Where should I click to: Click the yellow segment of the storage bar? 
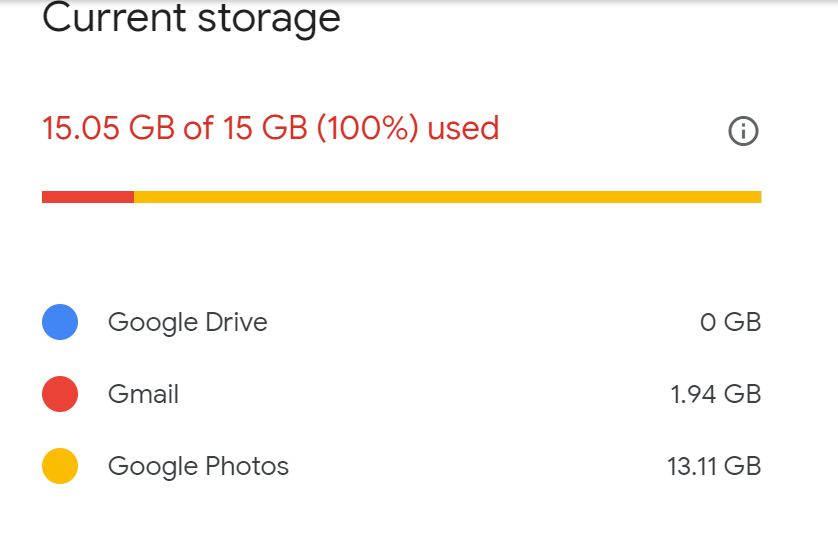pos(447,197)
